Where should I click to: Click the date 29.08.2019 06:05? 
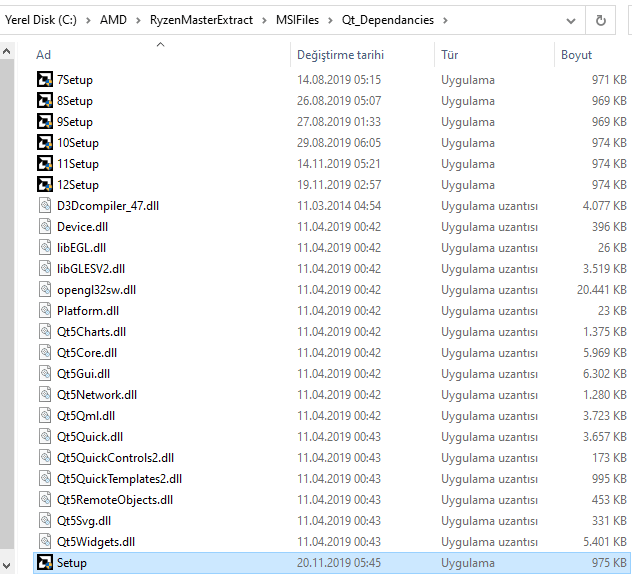(x=339, y=143)
